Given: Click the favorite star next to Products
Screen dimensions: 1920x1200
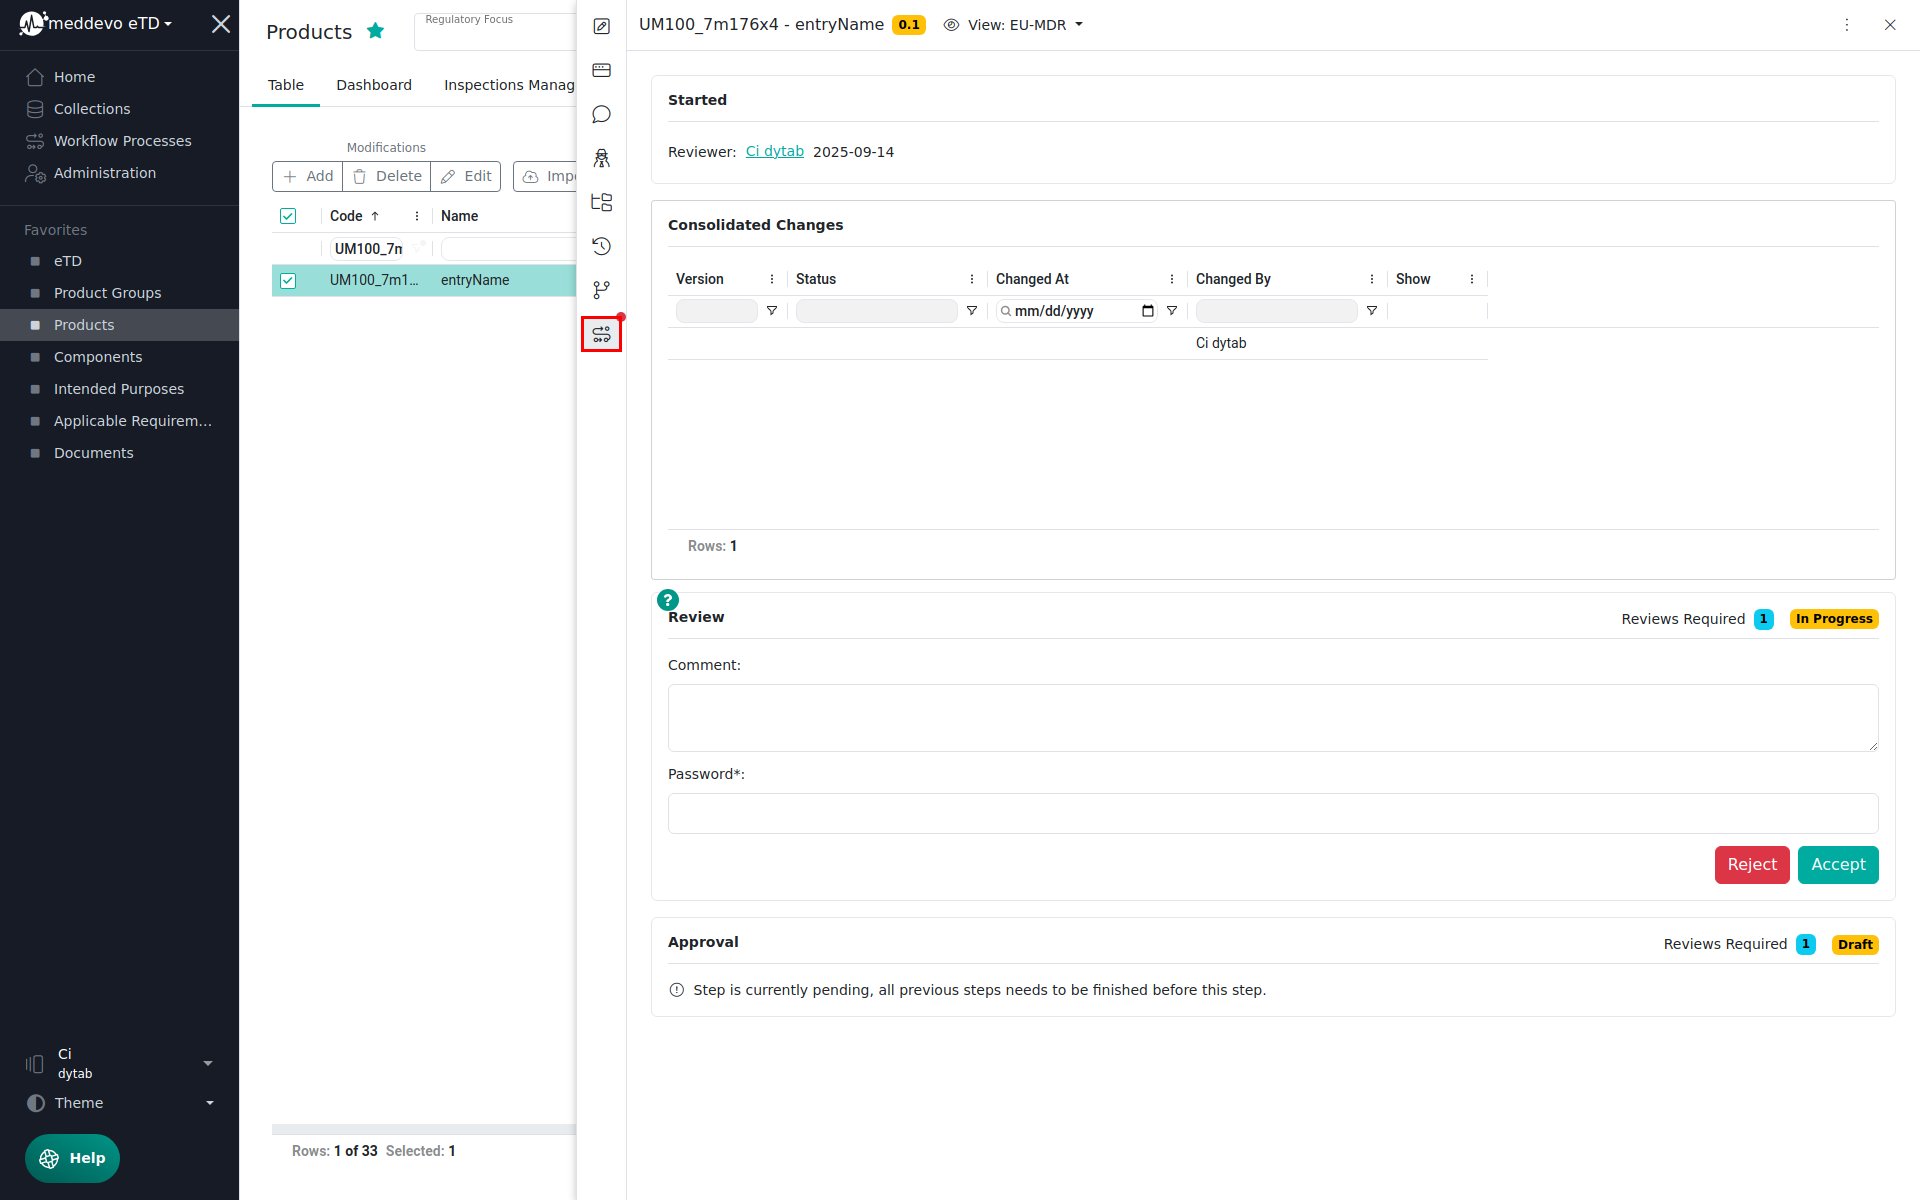Looking at the screenshot, I should click(x=376, y=31).
